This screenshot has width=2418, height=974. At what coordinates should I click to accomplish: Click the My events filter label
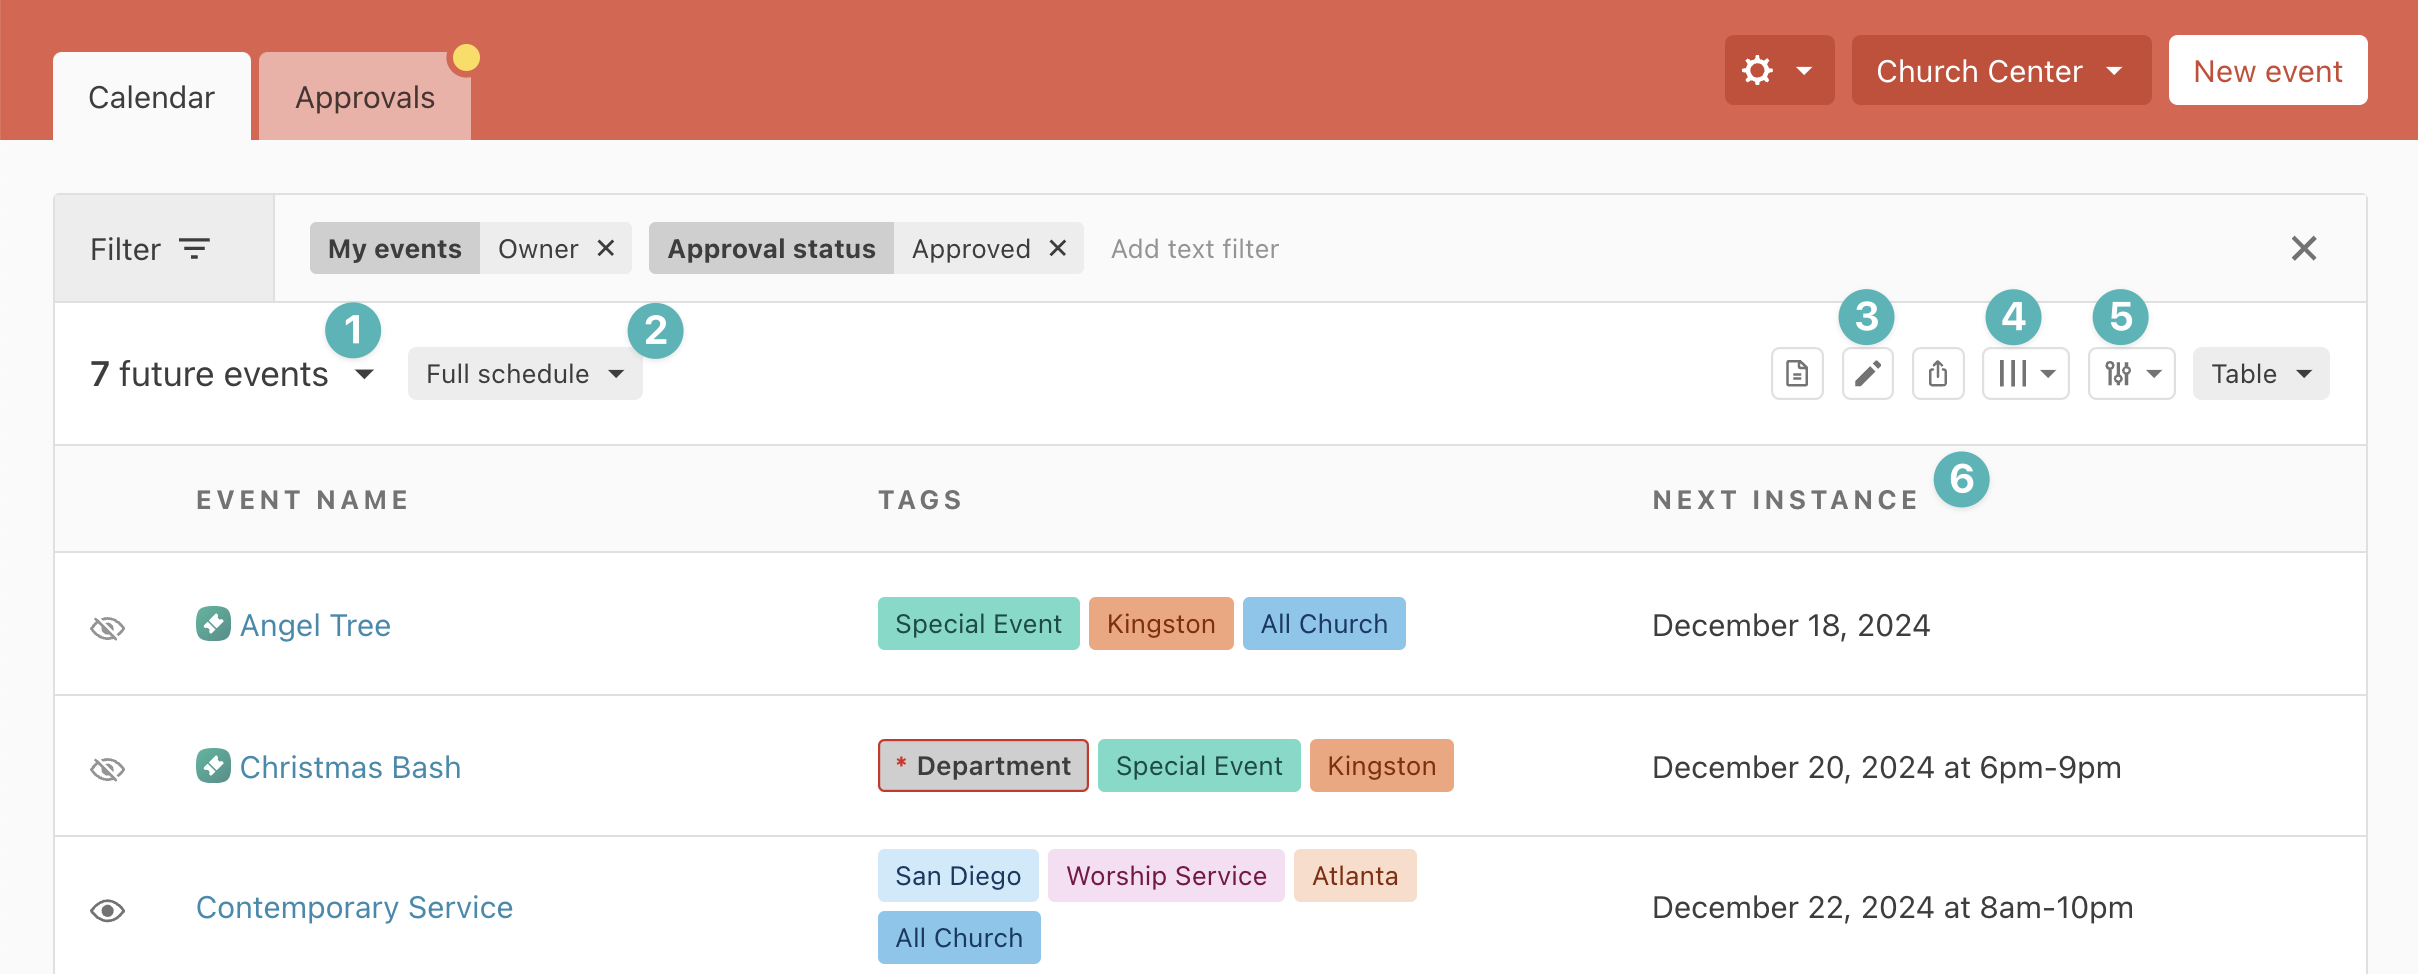coord(395,248)
